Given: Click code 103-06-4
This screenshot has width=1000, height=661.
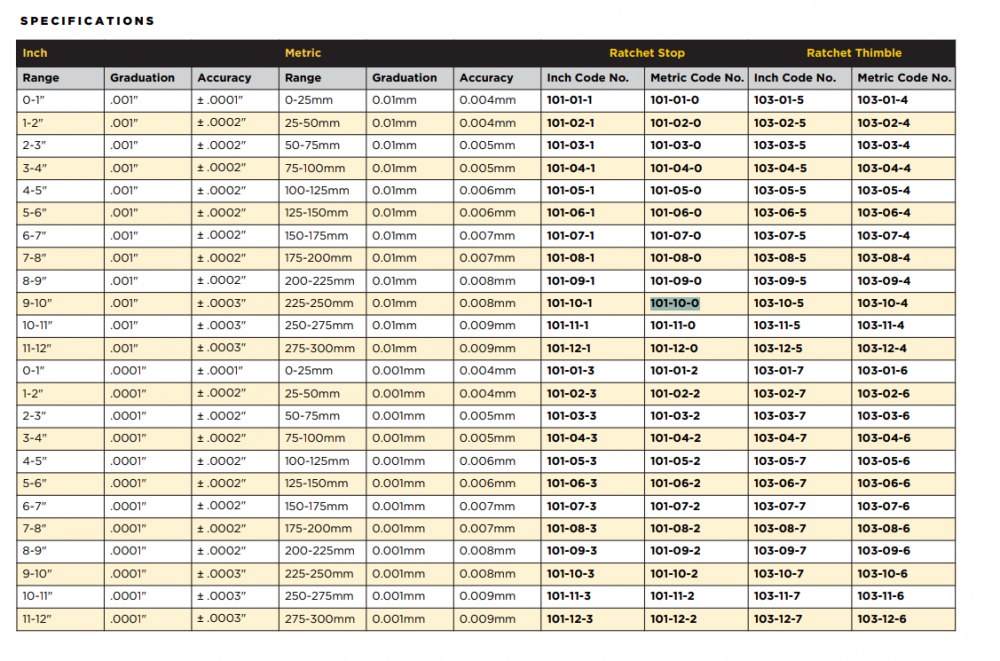Looking at the screenshot, I should [x=884, y=213].
